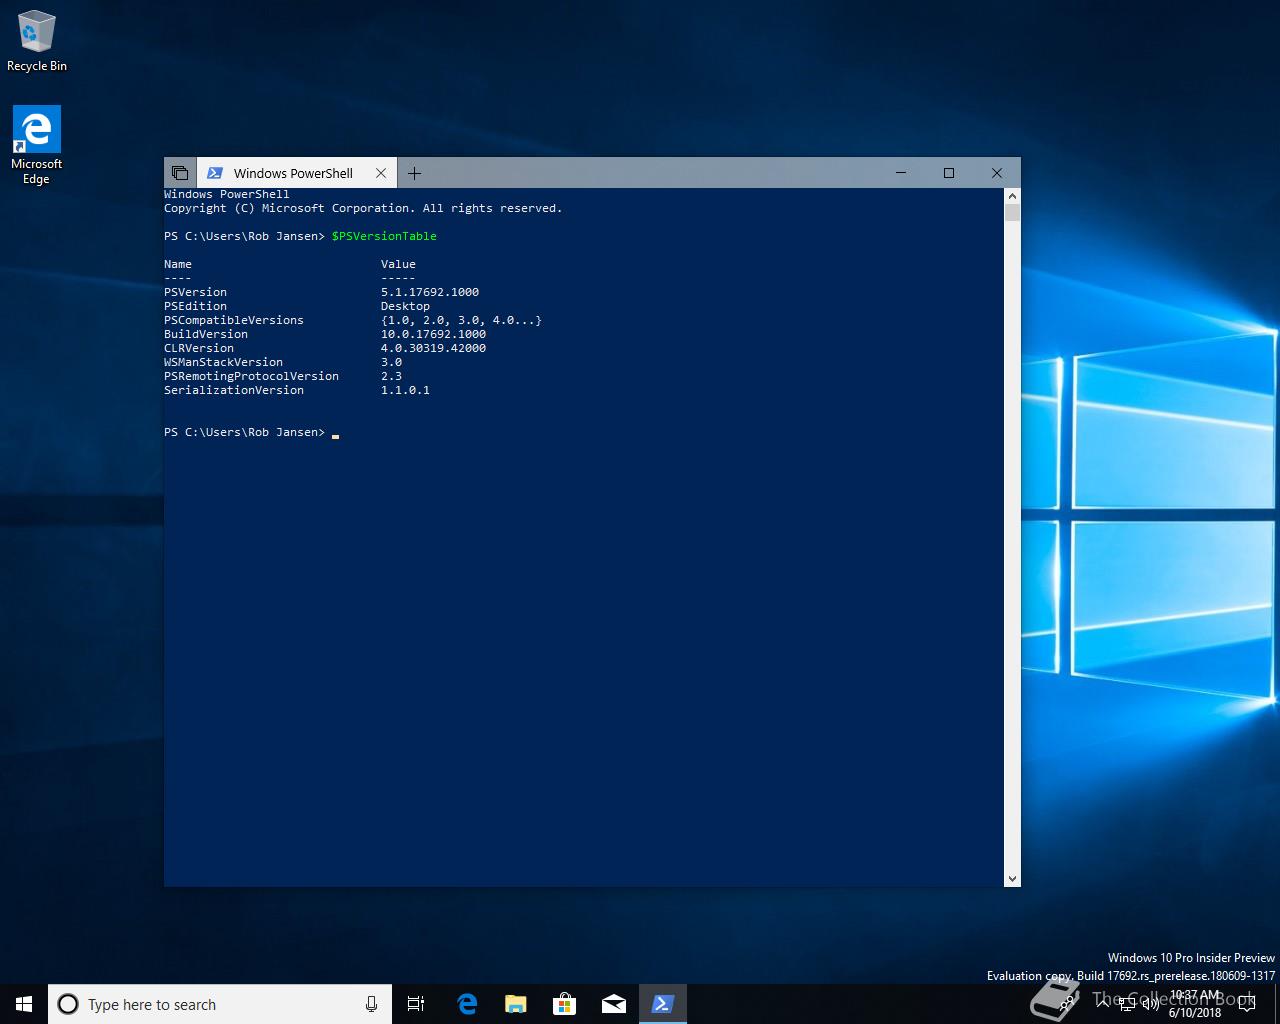
Task: Click the scrollbar down arrow in PowerShell
Action: click(1012, 879)
